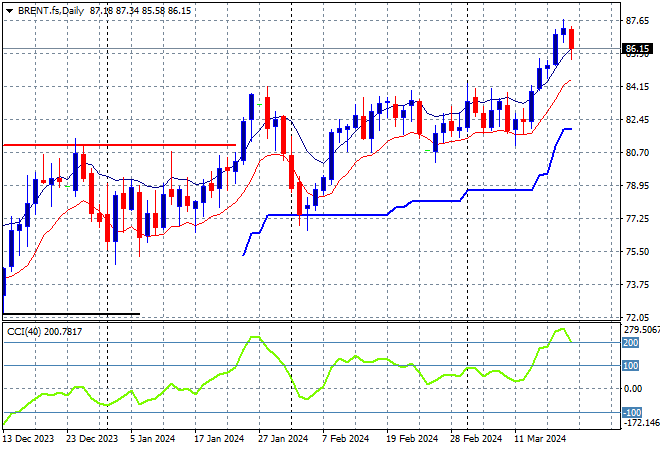Click the 5 Jan 2024 date label
Screen dimensions: 660x450
pyautogui.click(x=152, y=437)
